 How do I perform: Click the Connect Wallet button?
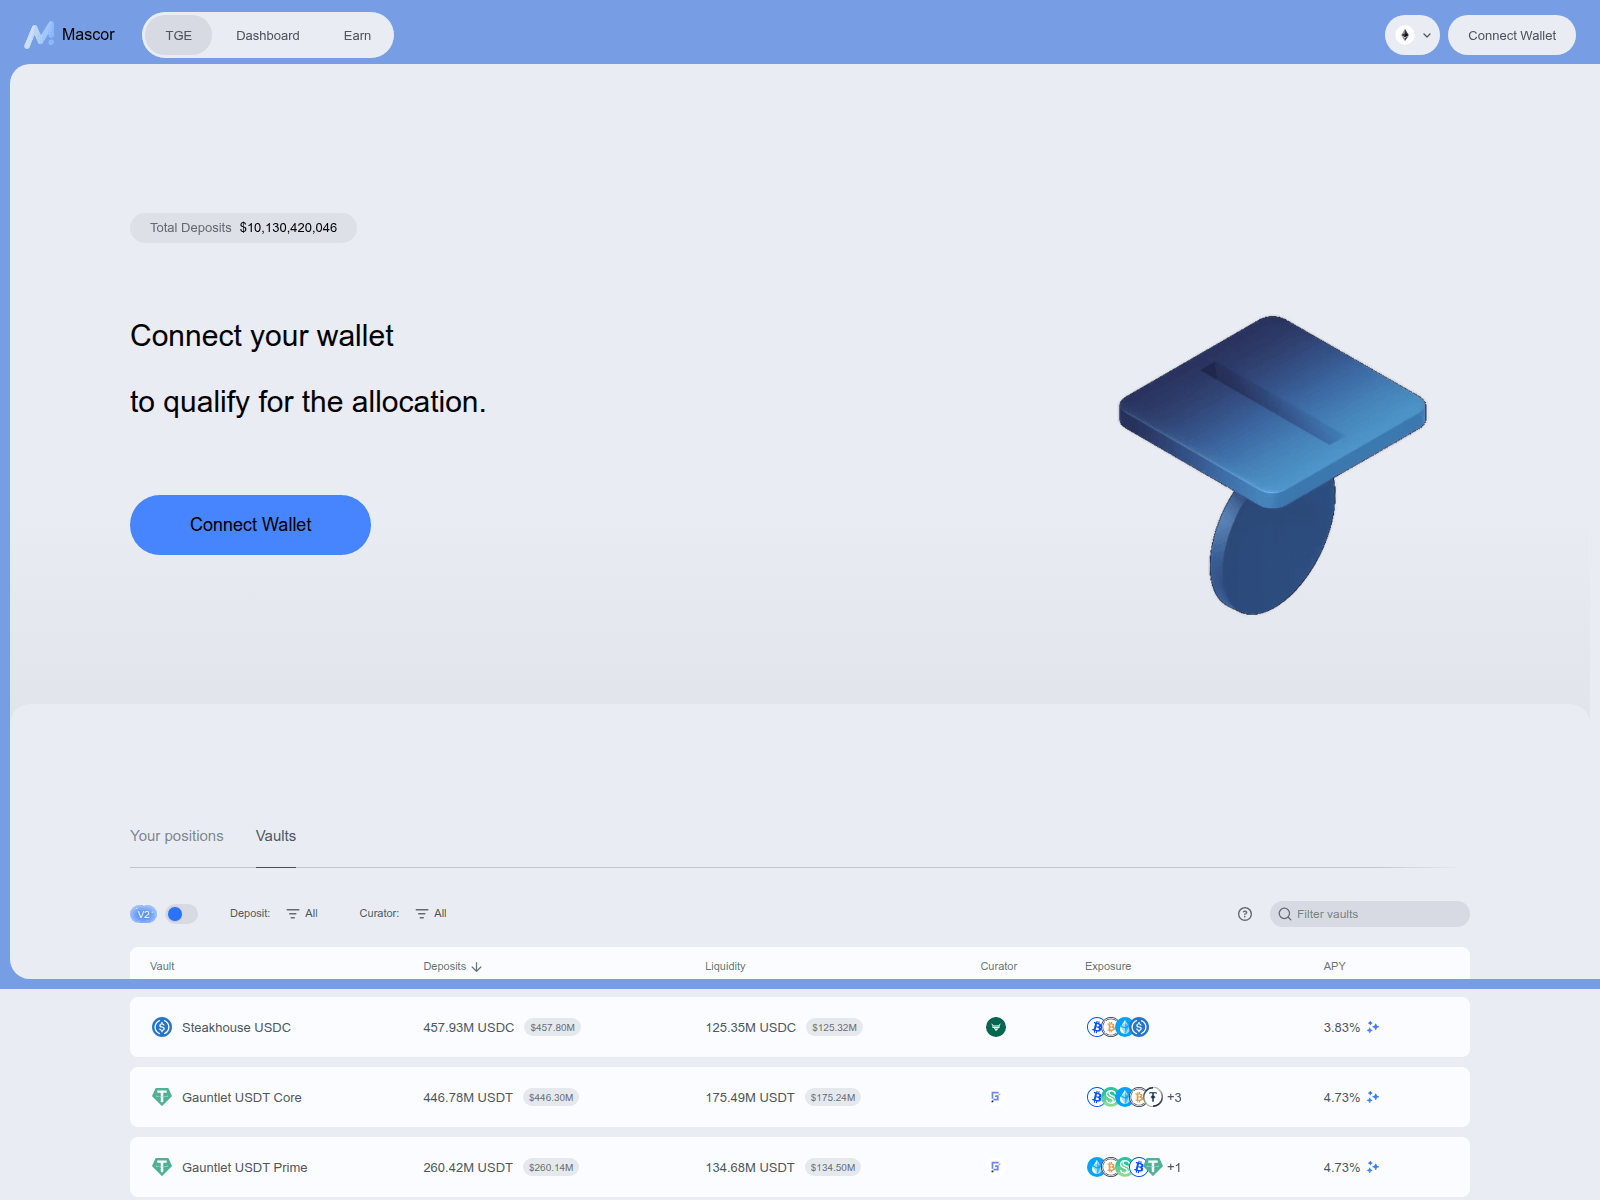[250, 524]
